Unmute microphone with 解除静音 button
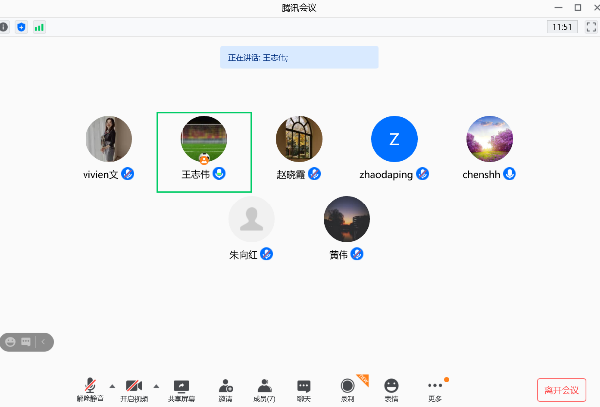 [90, 388]
